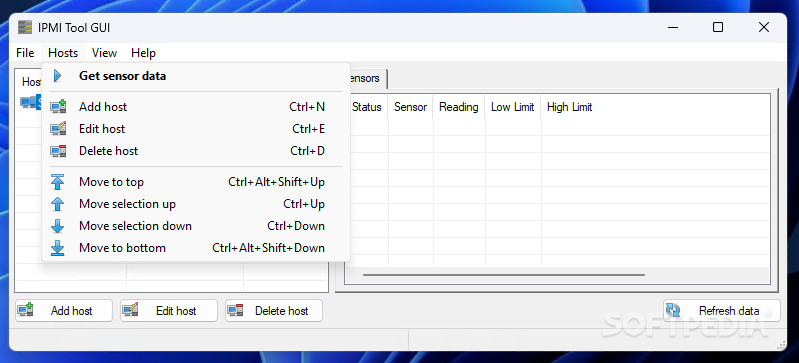Click the host computer icon in the host list

(29, 102)
